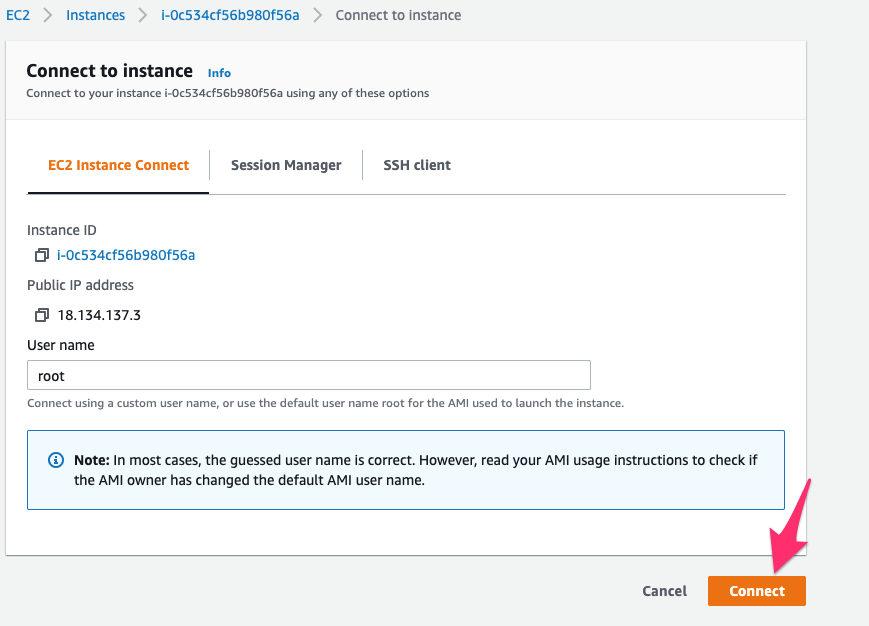This screenshot has width=869, height=626.
Task: Switch to the EC2 Instance Connect tab
Action: (x=118, y=165)
